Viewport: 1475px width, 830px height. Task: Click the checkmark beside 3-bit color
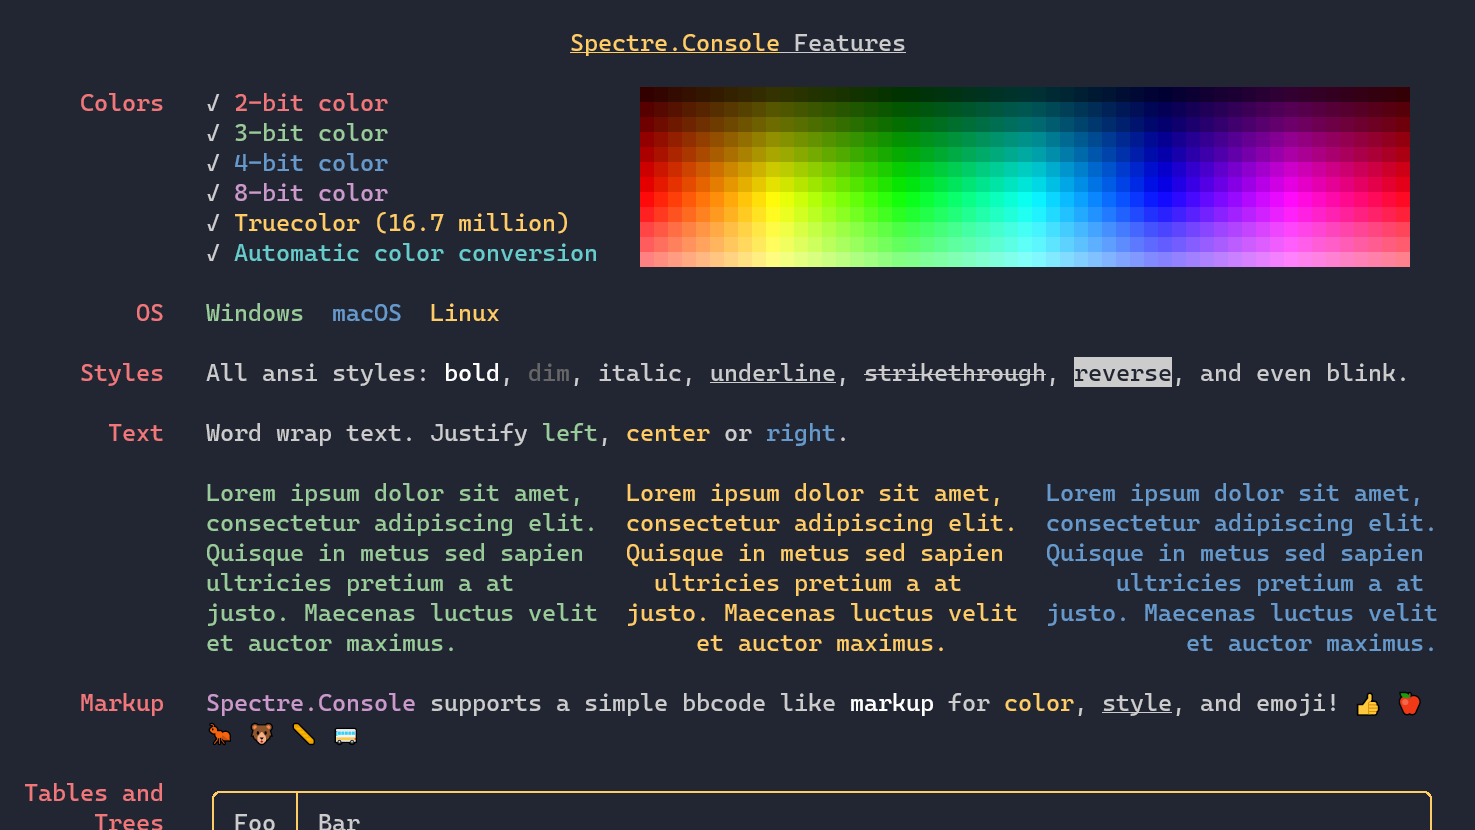[x=213, y=133]
